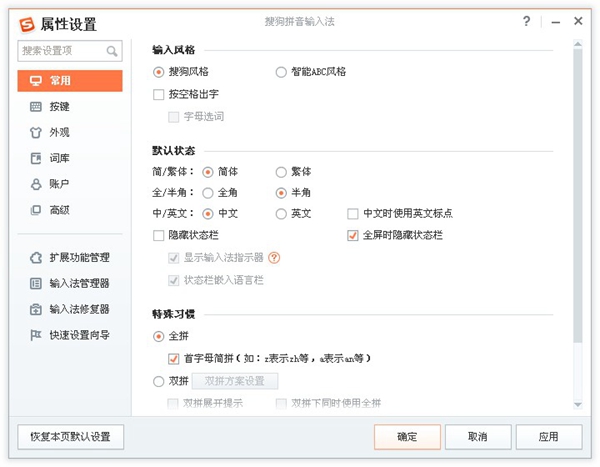
Task: Enable 按空格出字 checkbox
Action: click(158, 94)
